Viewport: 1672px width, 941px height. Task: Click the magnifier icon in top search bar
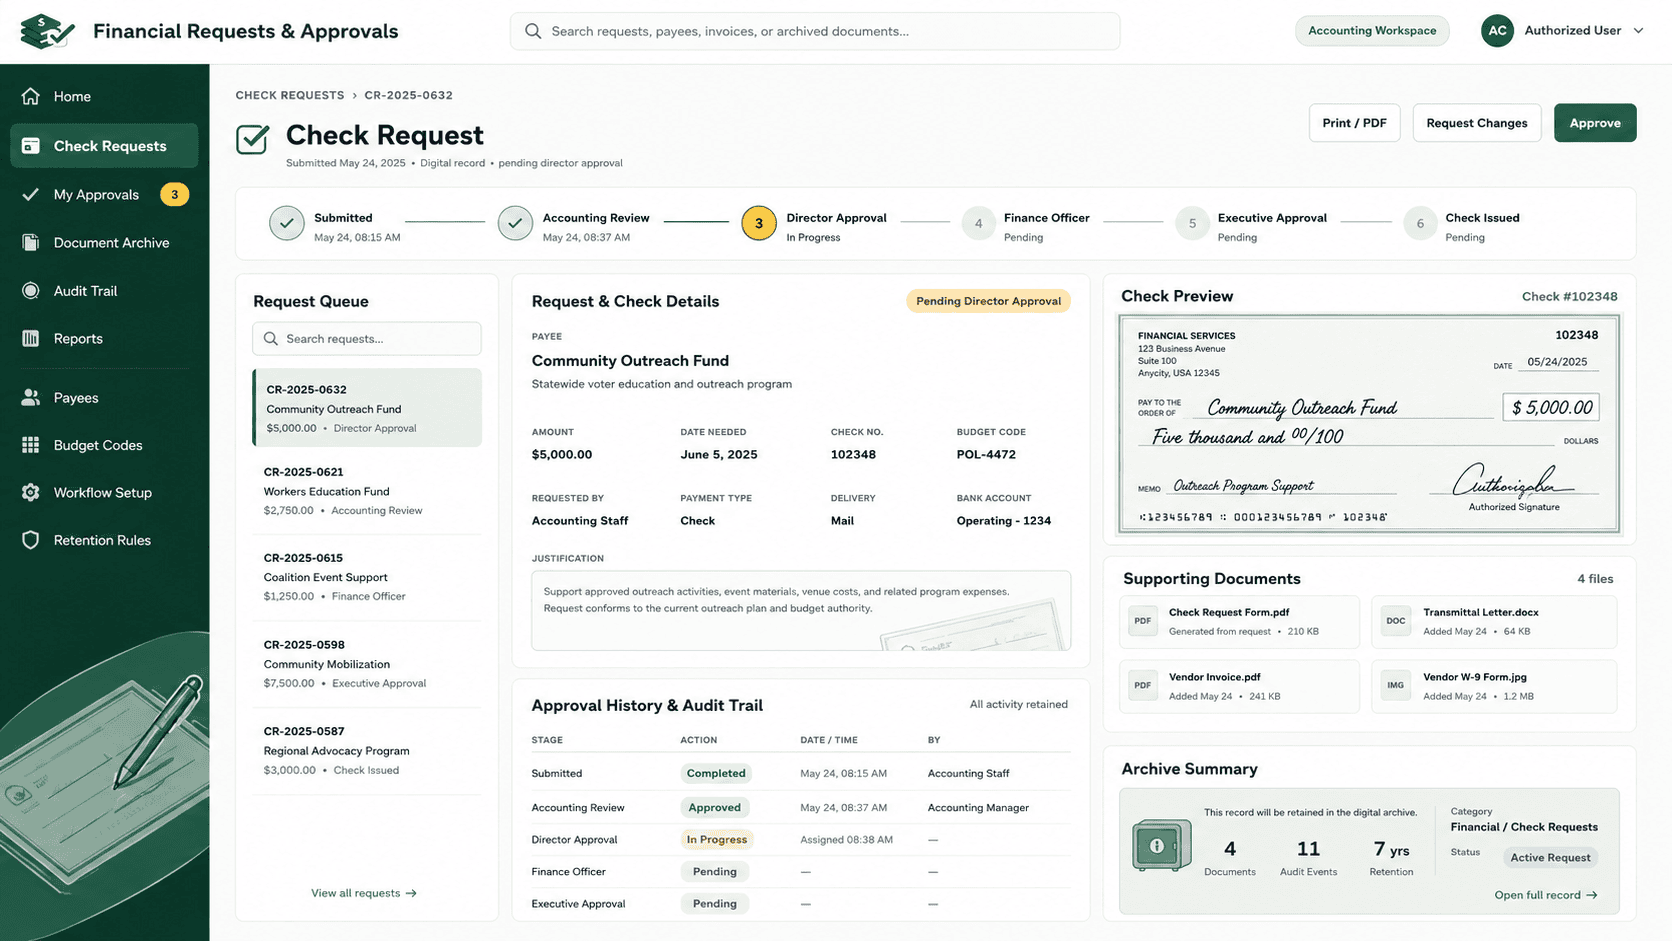coord(533,31)
